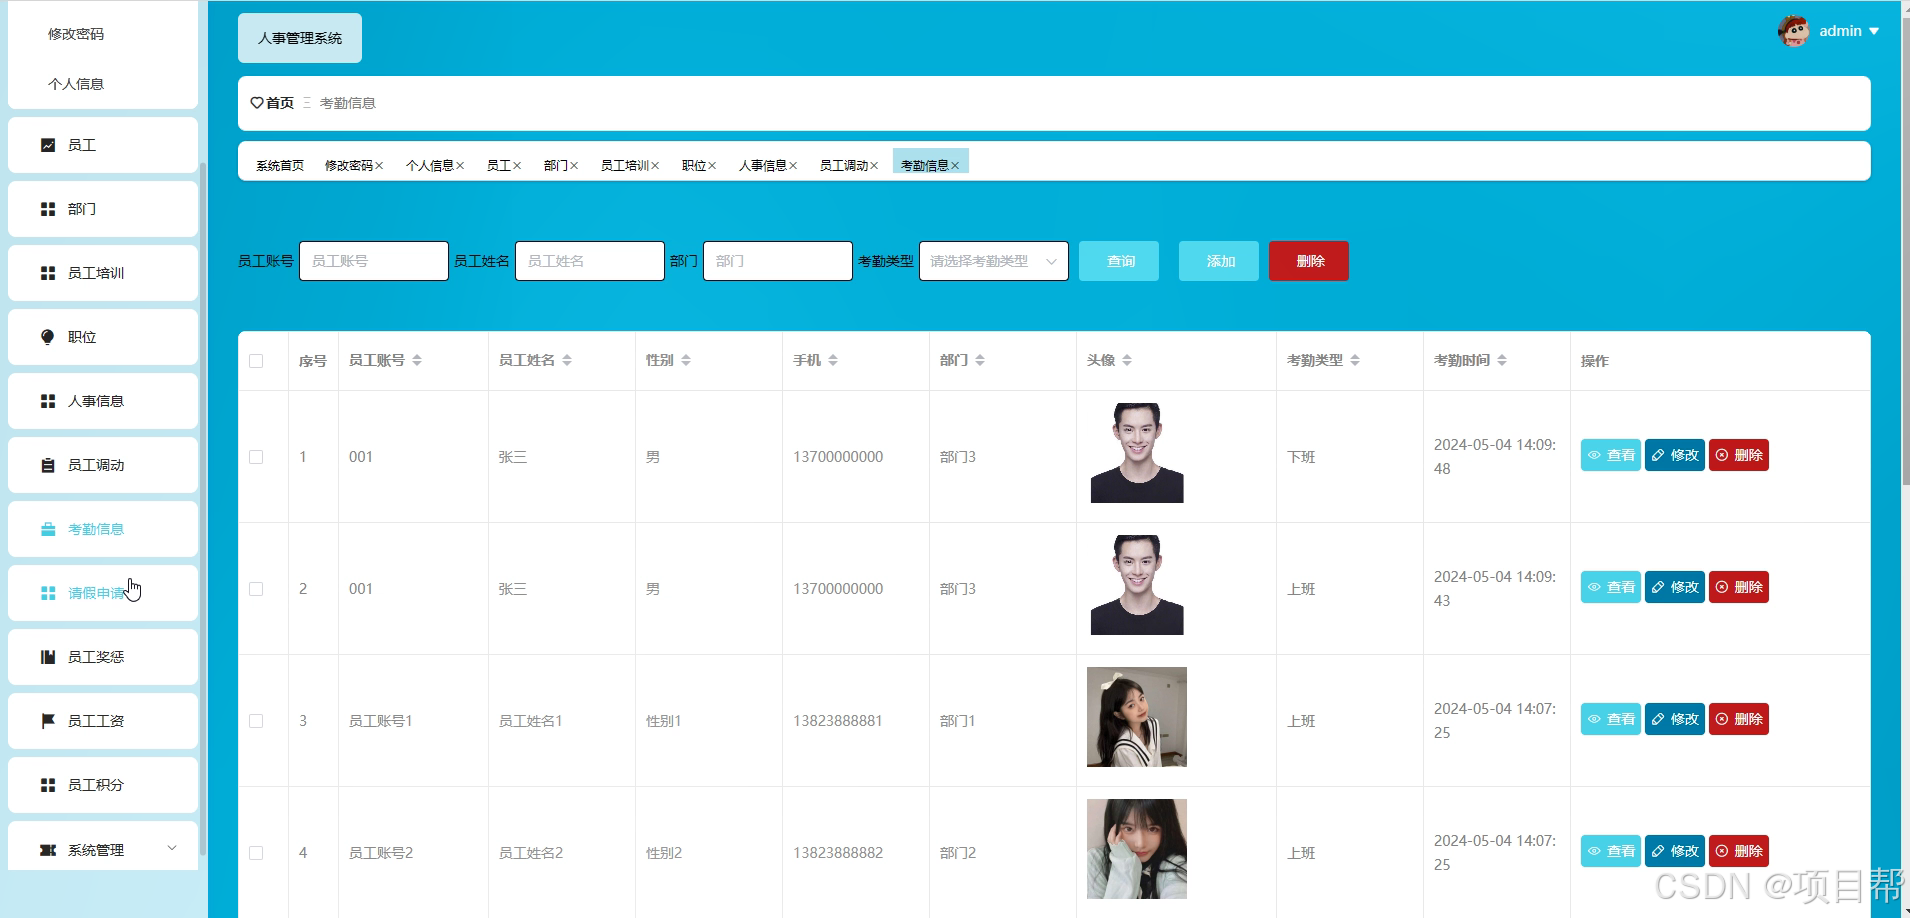
Task: Open 个人信息 in the sidebar
Action: click(x=76, y=84)
